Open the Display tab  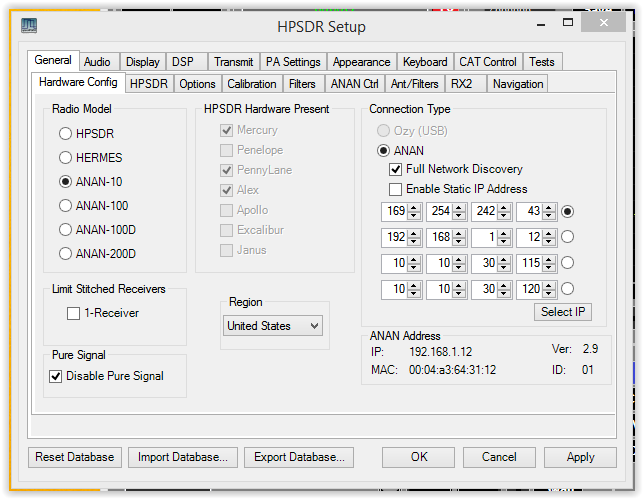142,62
